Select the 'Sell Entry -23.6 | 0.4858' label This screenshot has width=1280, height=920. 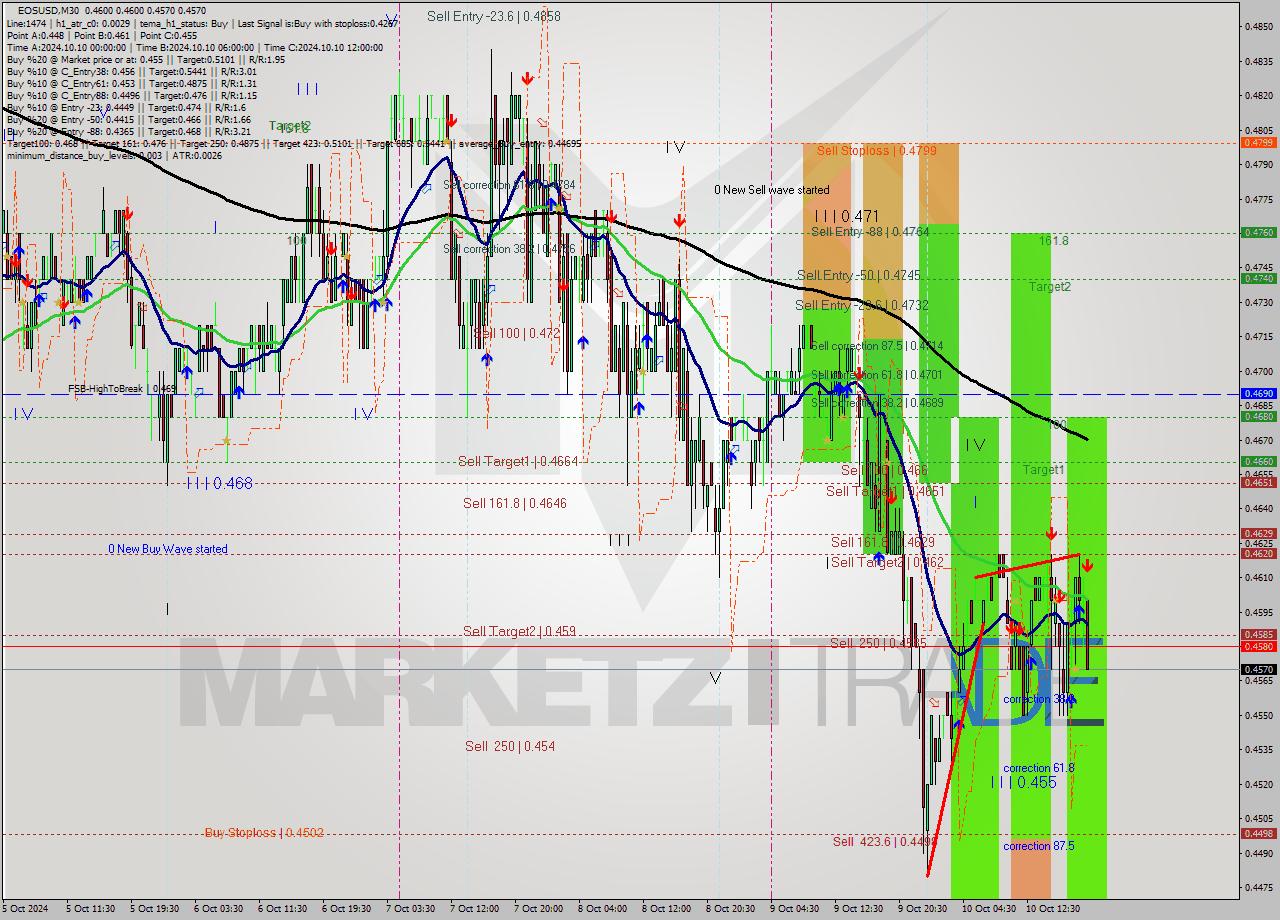(494, 16)
